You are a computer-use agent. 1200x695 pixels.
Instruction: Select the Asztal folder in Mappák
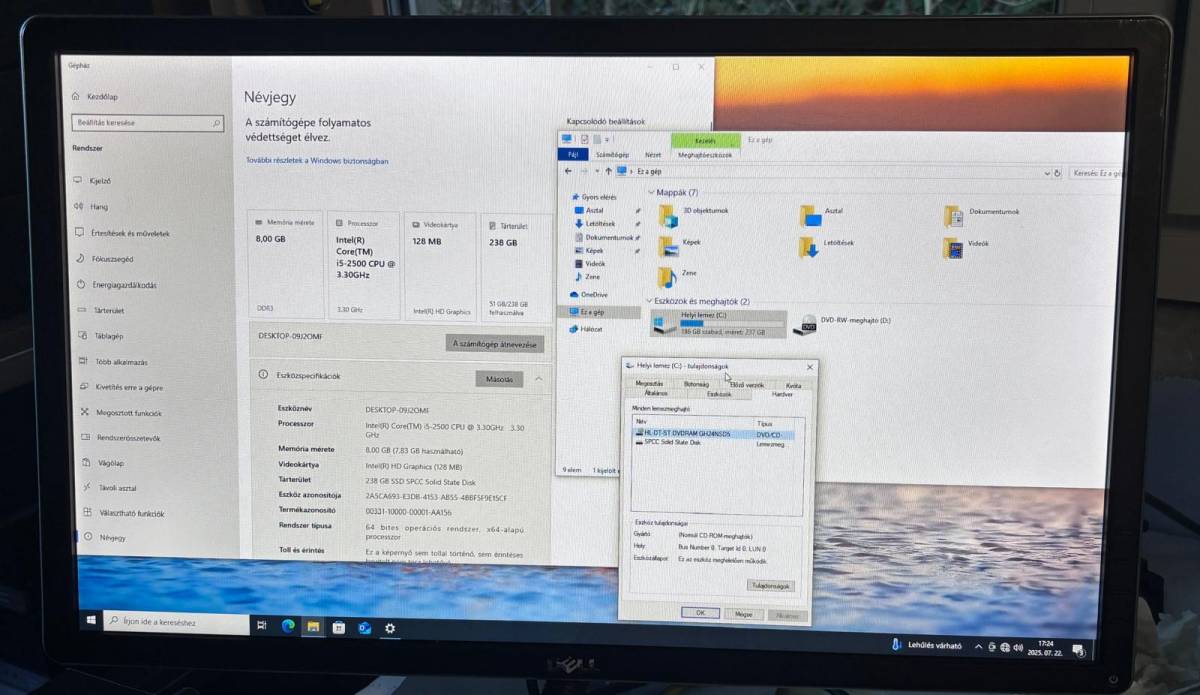[822, 215]
